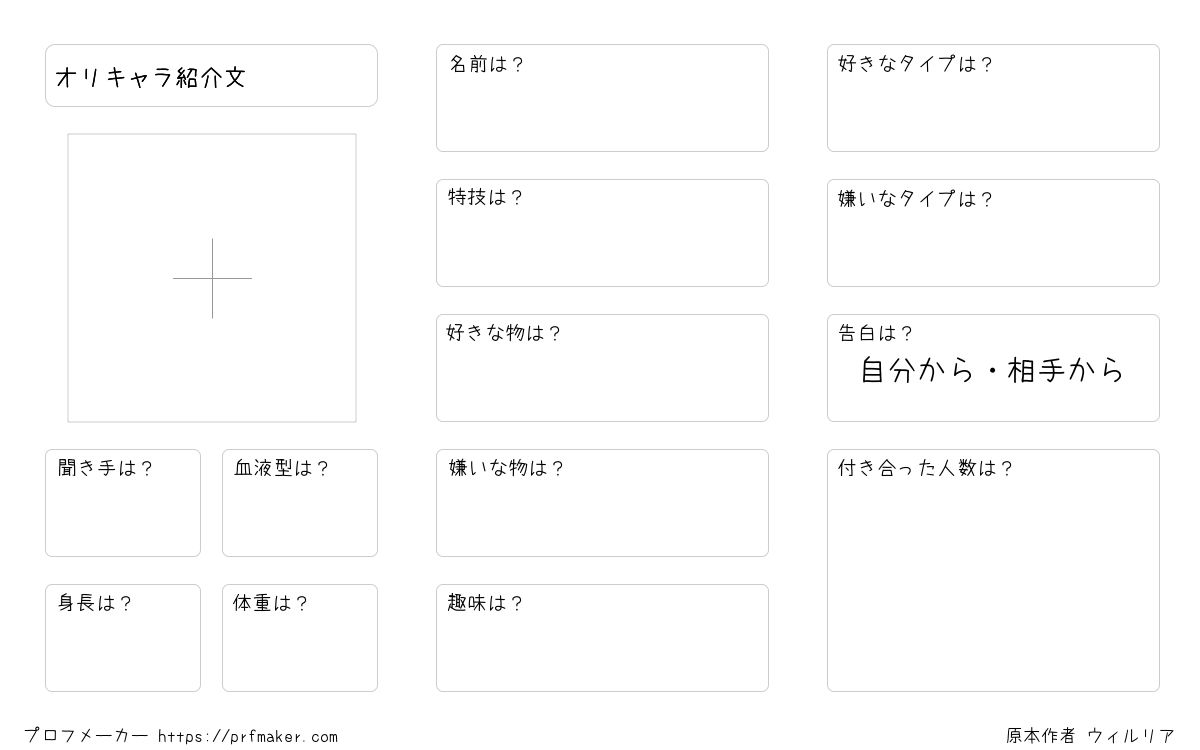Screen dimensions: 1200x750
Task: Click the 嫌いなタイプは？ box
Action: tap(993, 233)
